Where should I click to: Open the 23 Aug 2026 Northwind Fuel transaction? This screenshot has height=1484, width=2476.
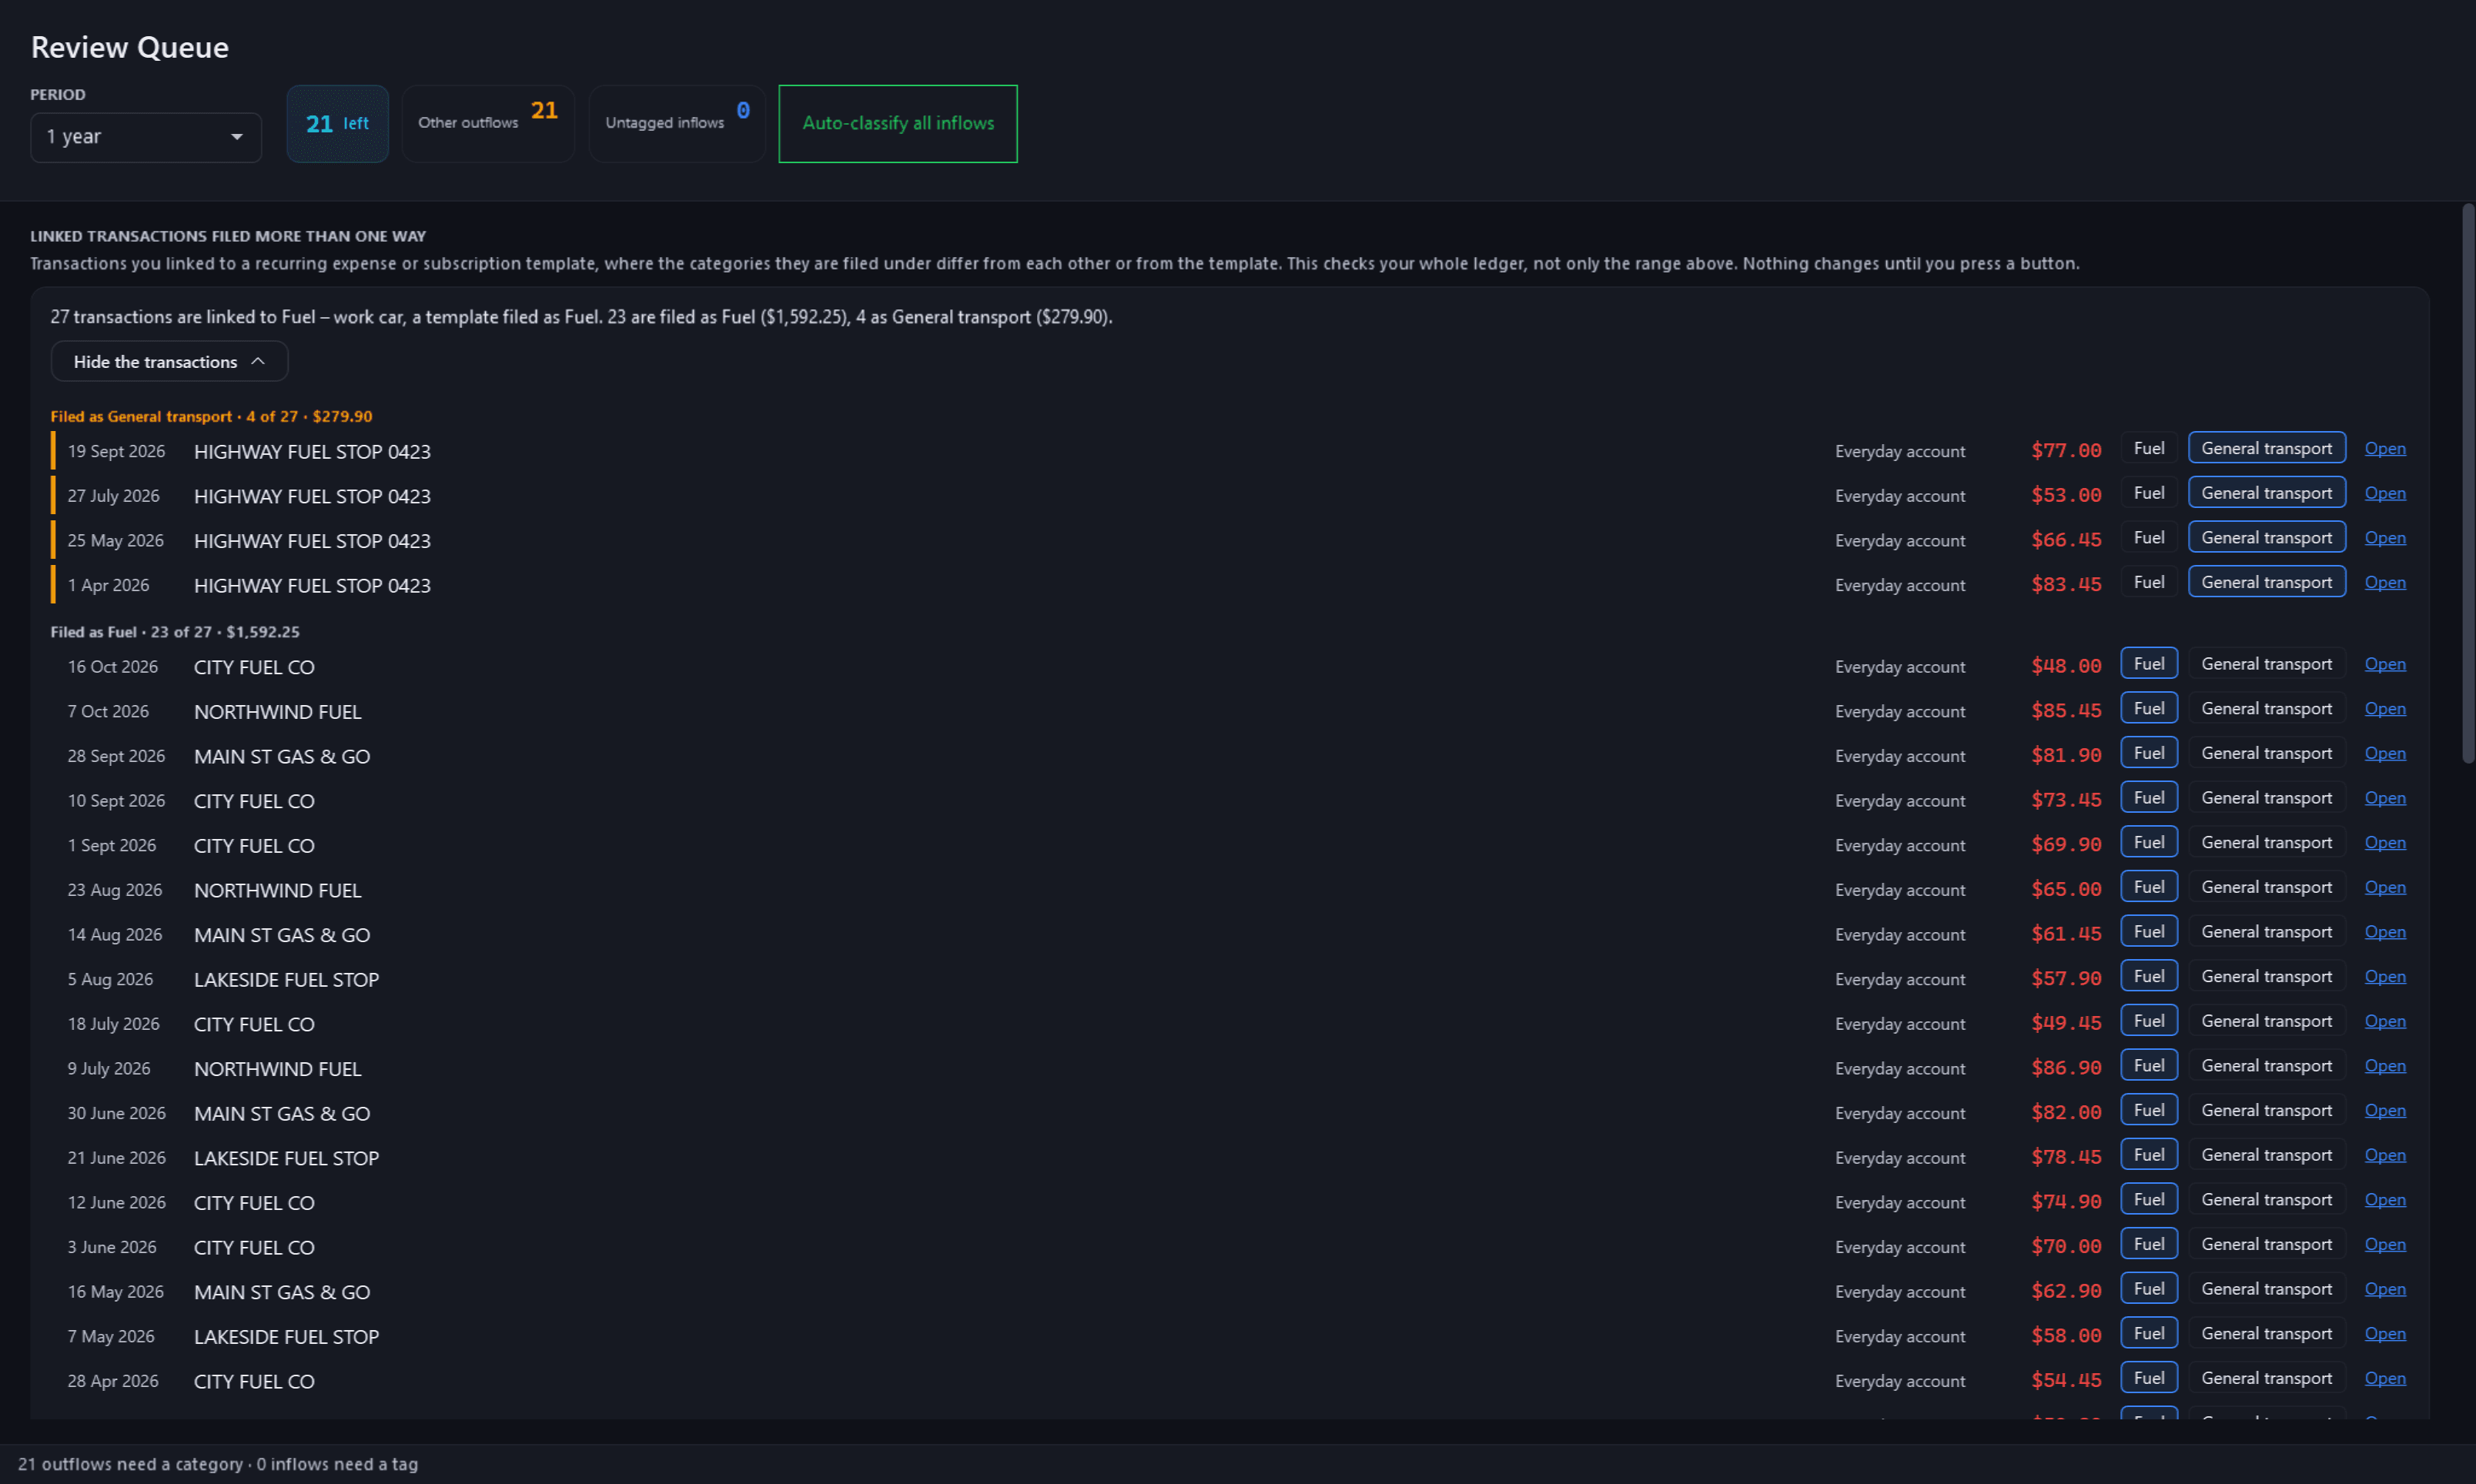[2384, 888]
